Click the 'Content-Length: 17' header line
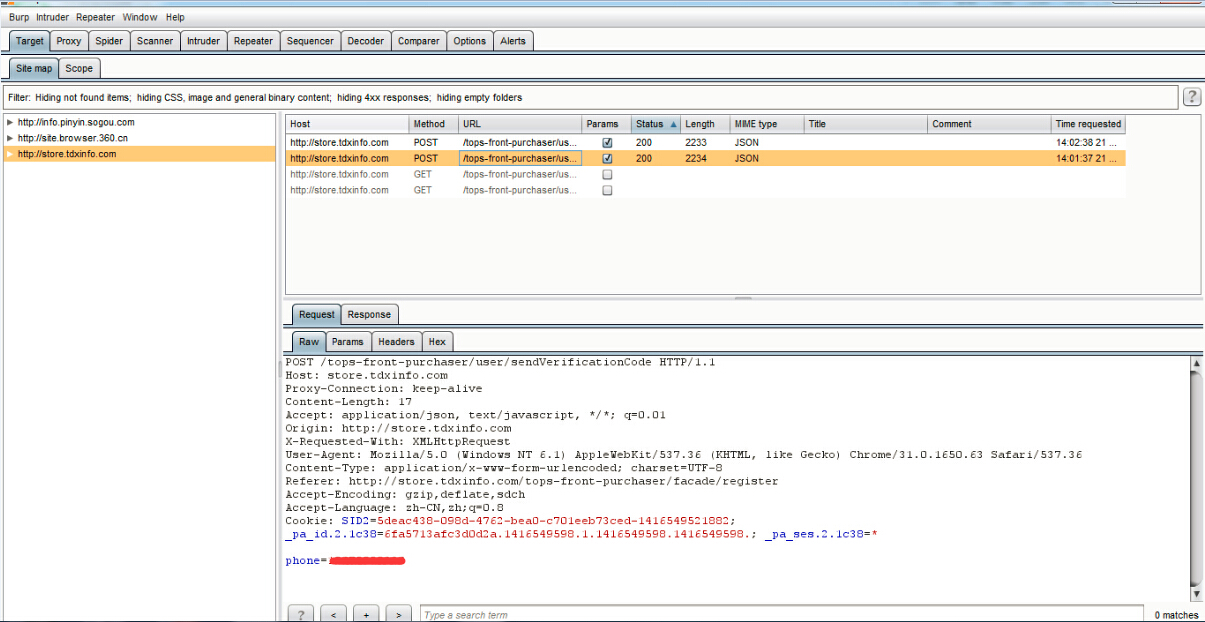Image resolution: width=1205 pixels, height=622 pixels. (348, 401)
